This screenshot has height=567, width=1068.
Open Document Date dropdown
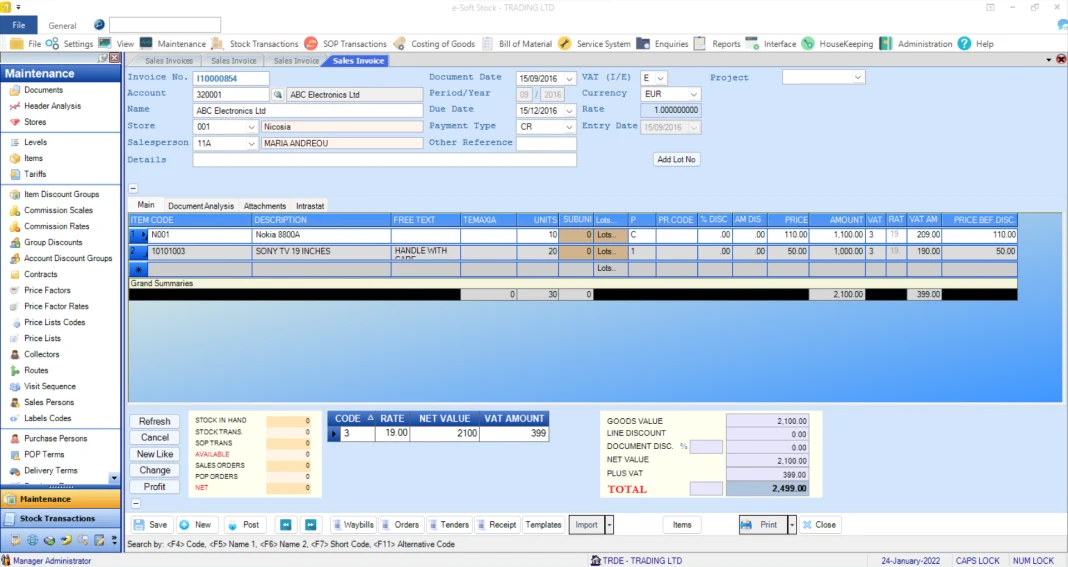click(569, 78)
